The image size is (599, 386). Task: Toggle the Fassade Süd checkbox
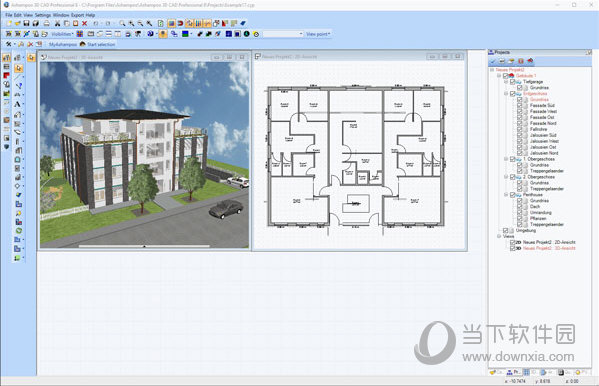[520, 105]
